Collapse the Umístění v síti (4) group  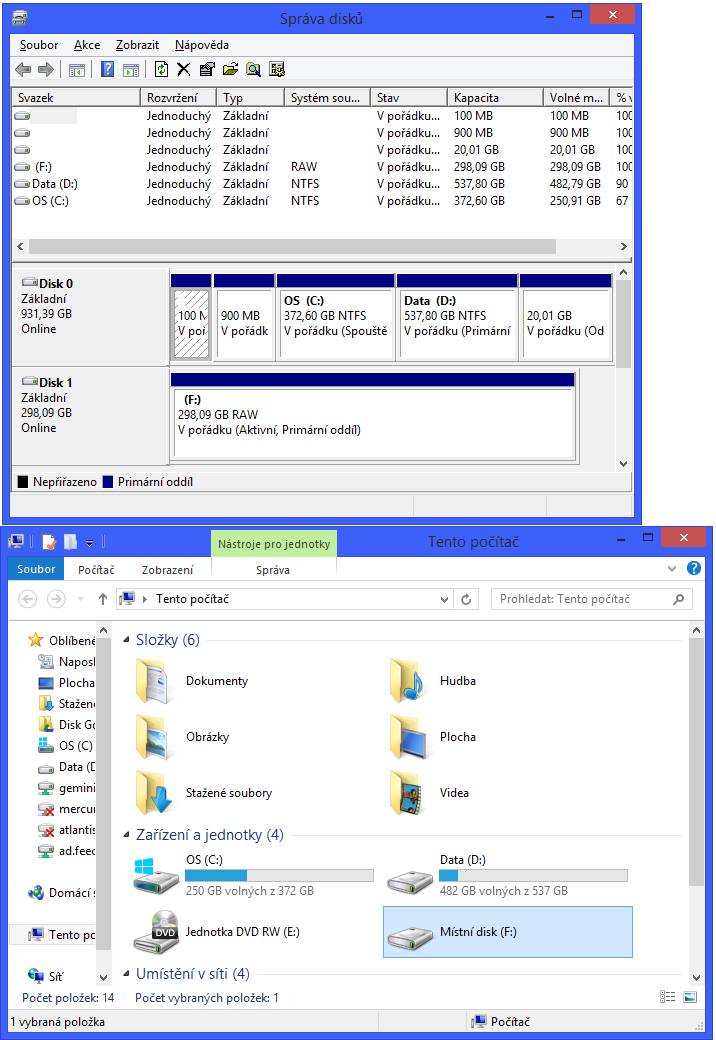[126, 974]
